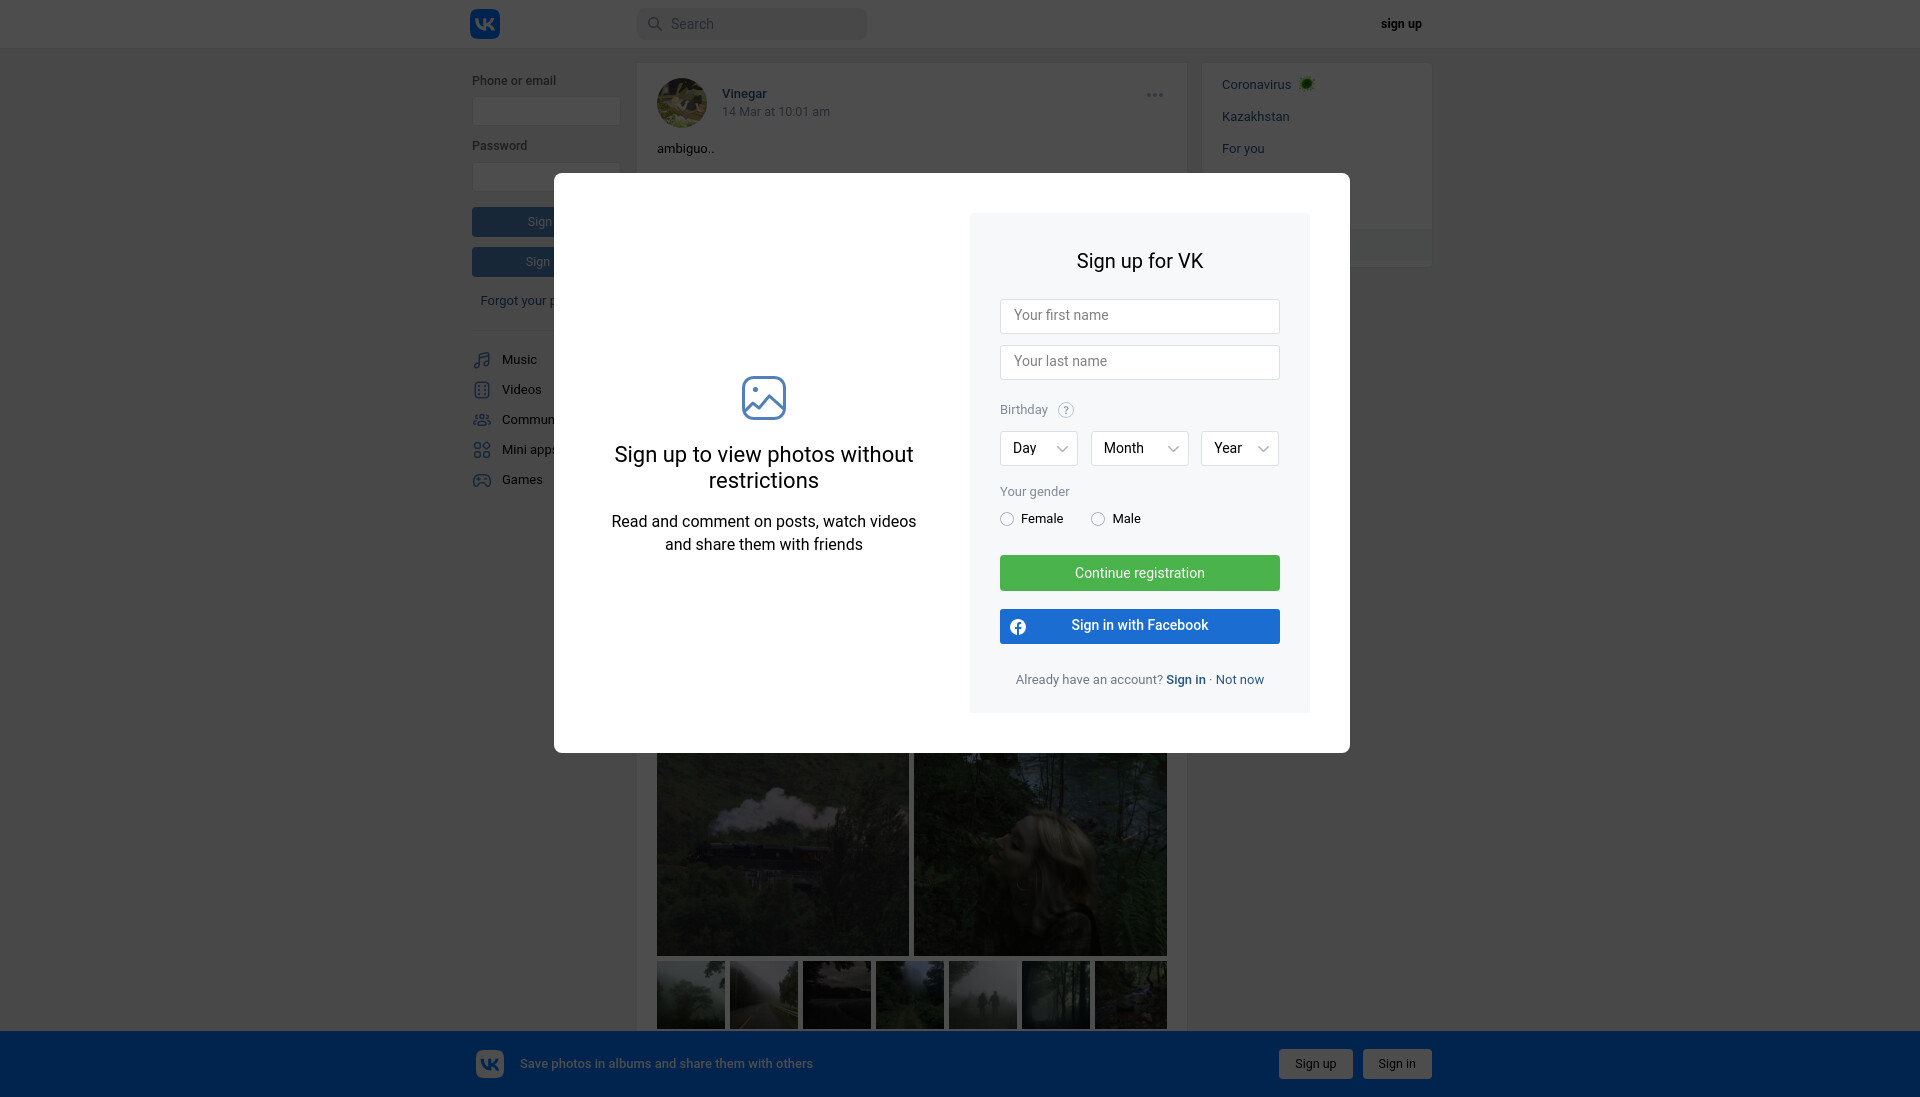Click the Communities people icon
The image size is (1920, 1097).
tap(482, 420)
